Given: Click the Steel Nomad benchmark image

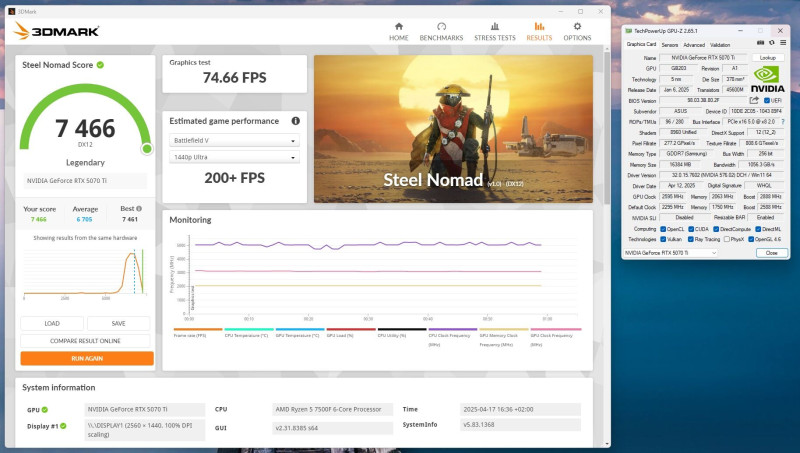Looking at the screenshot, I should 453,129.
